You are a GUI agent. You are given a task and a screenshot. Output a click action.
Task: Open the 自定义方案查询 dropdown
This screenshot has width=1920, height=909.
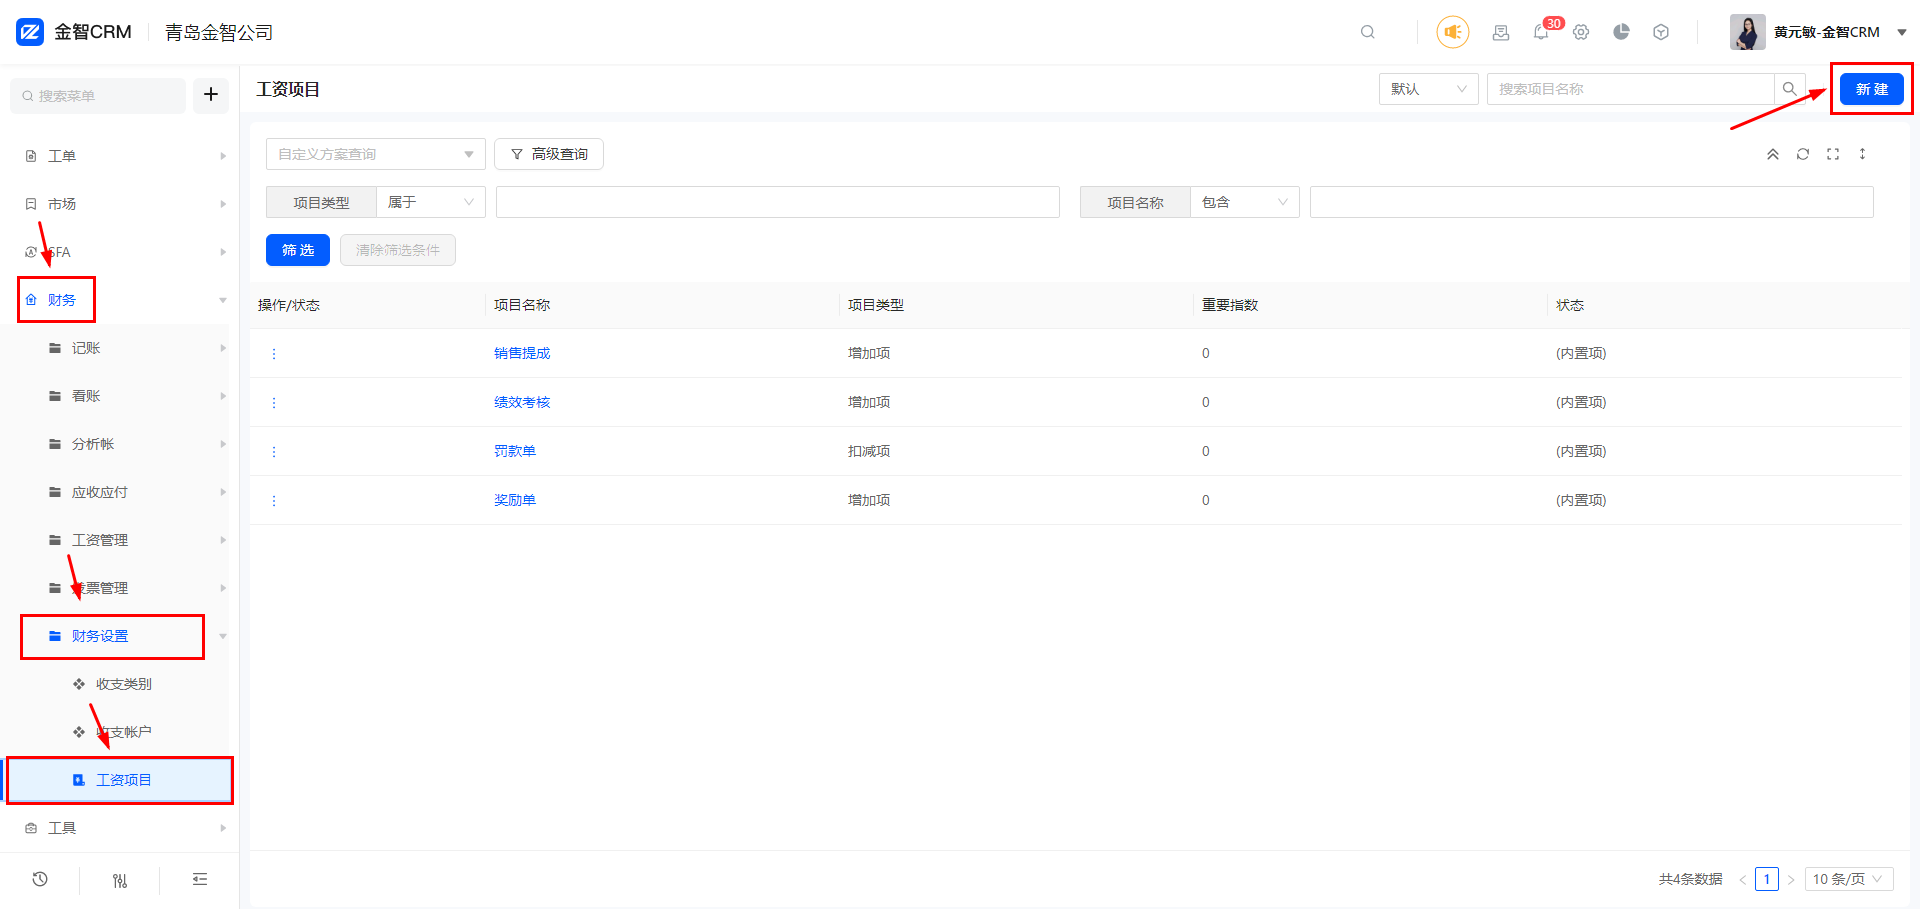pyautogui.click(x=375, y=154)
